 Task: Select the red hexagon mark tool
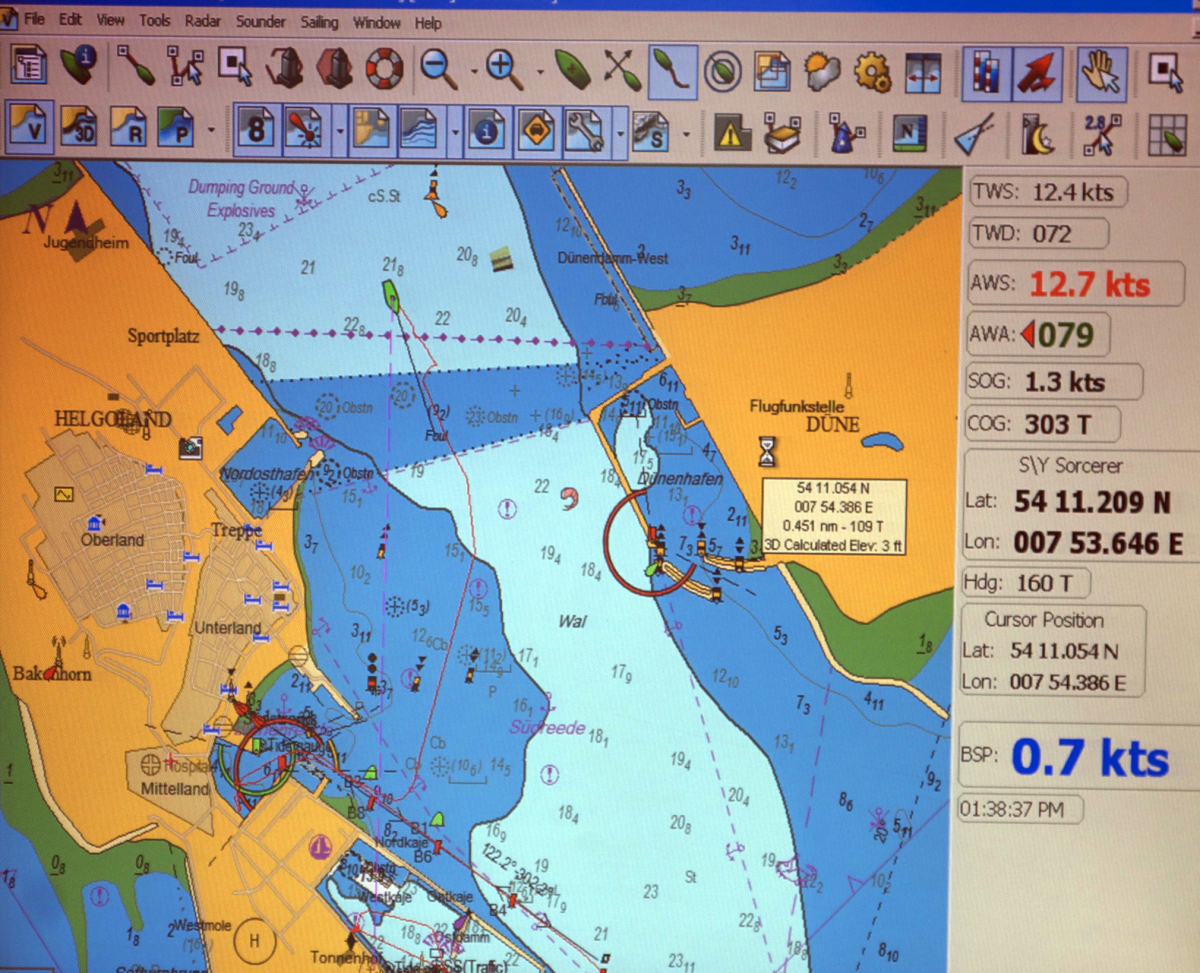[334, 68]
